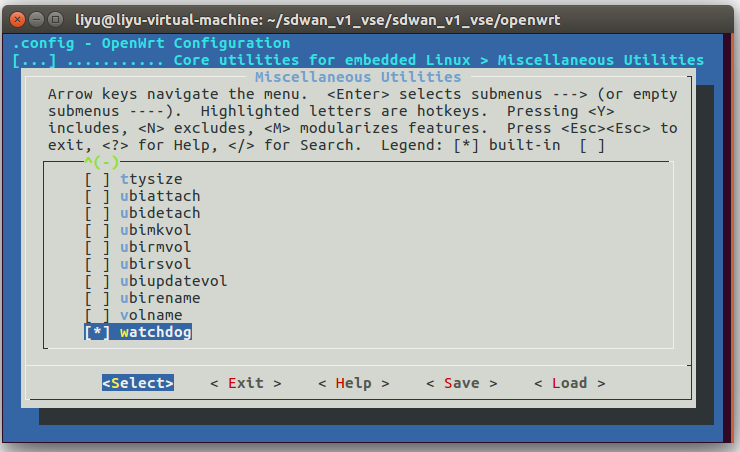Toggle the ubiattach checkbox
Screen dimensions: 740x452
(x=97, y=196)
